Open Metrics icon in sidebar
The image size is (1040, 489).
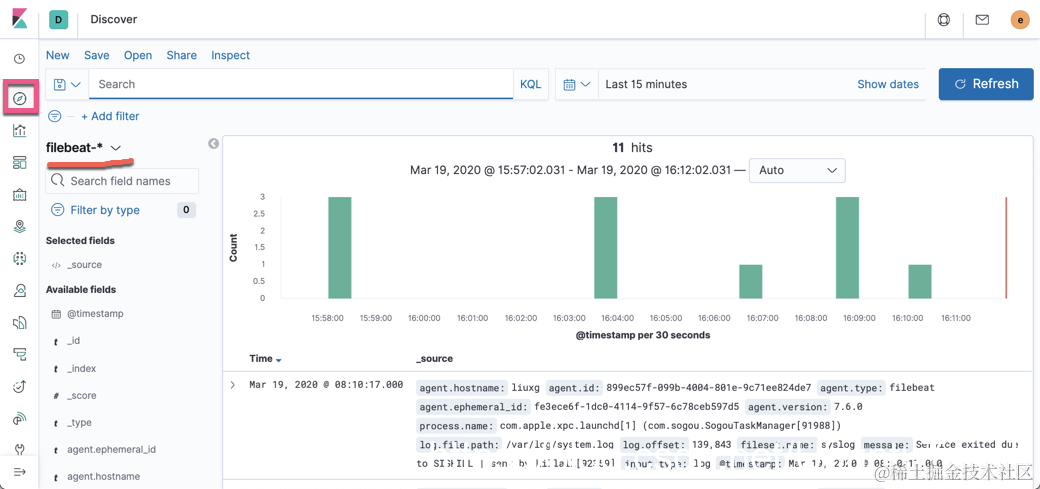20,291
